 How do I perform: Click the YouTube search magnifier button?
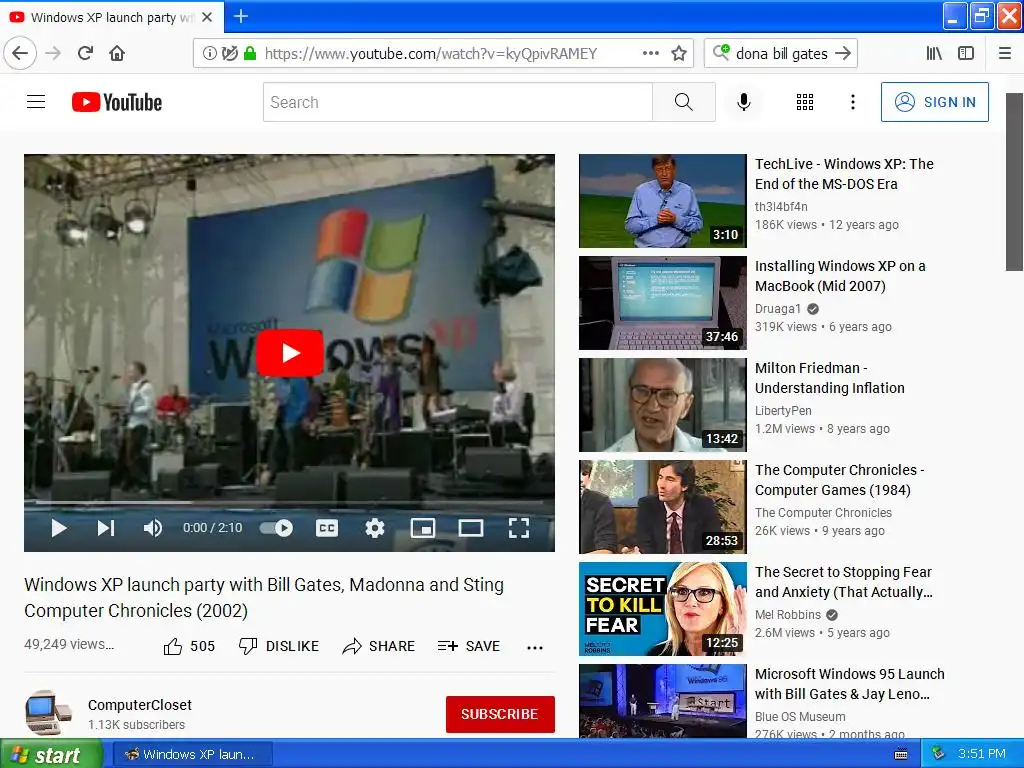(x=684, y=102)
